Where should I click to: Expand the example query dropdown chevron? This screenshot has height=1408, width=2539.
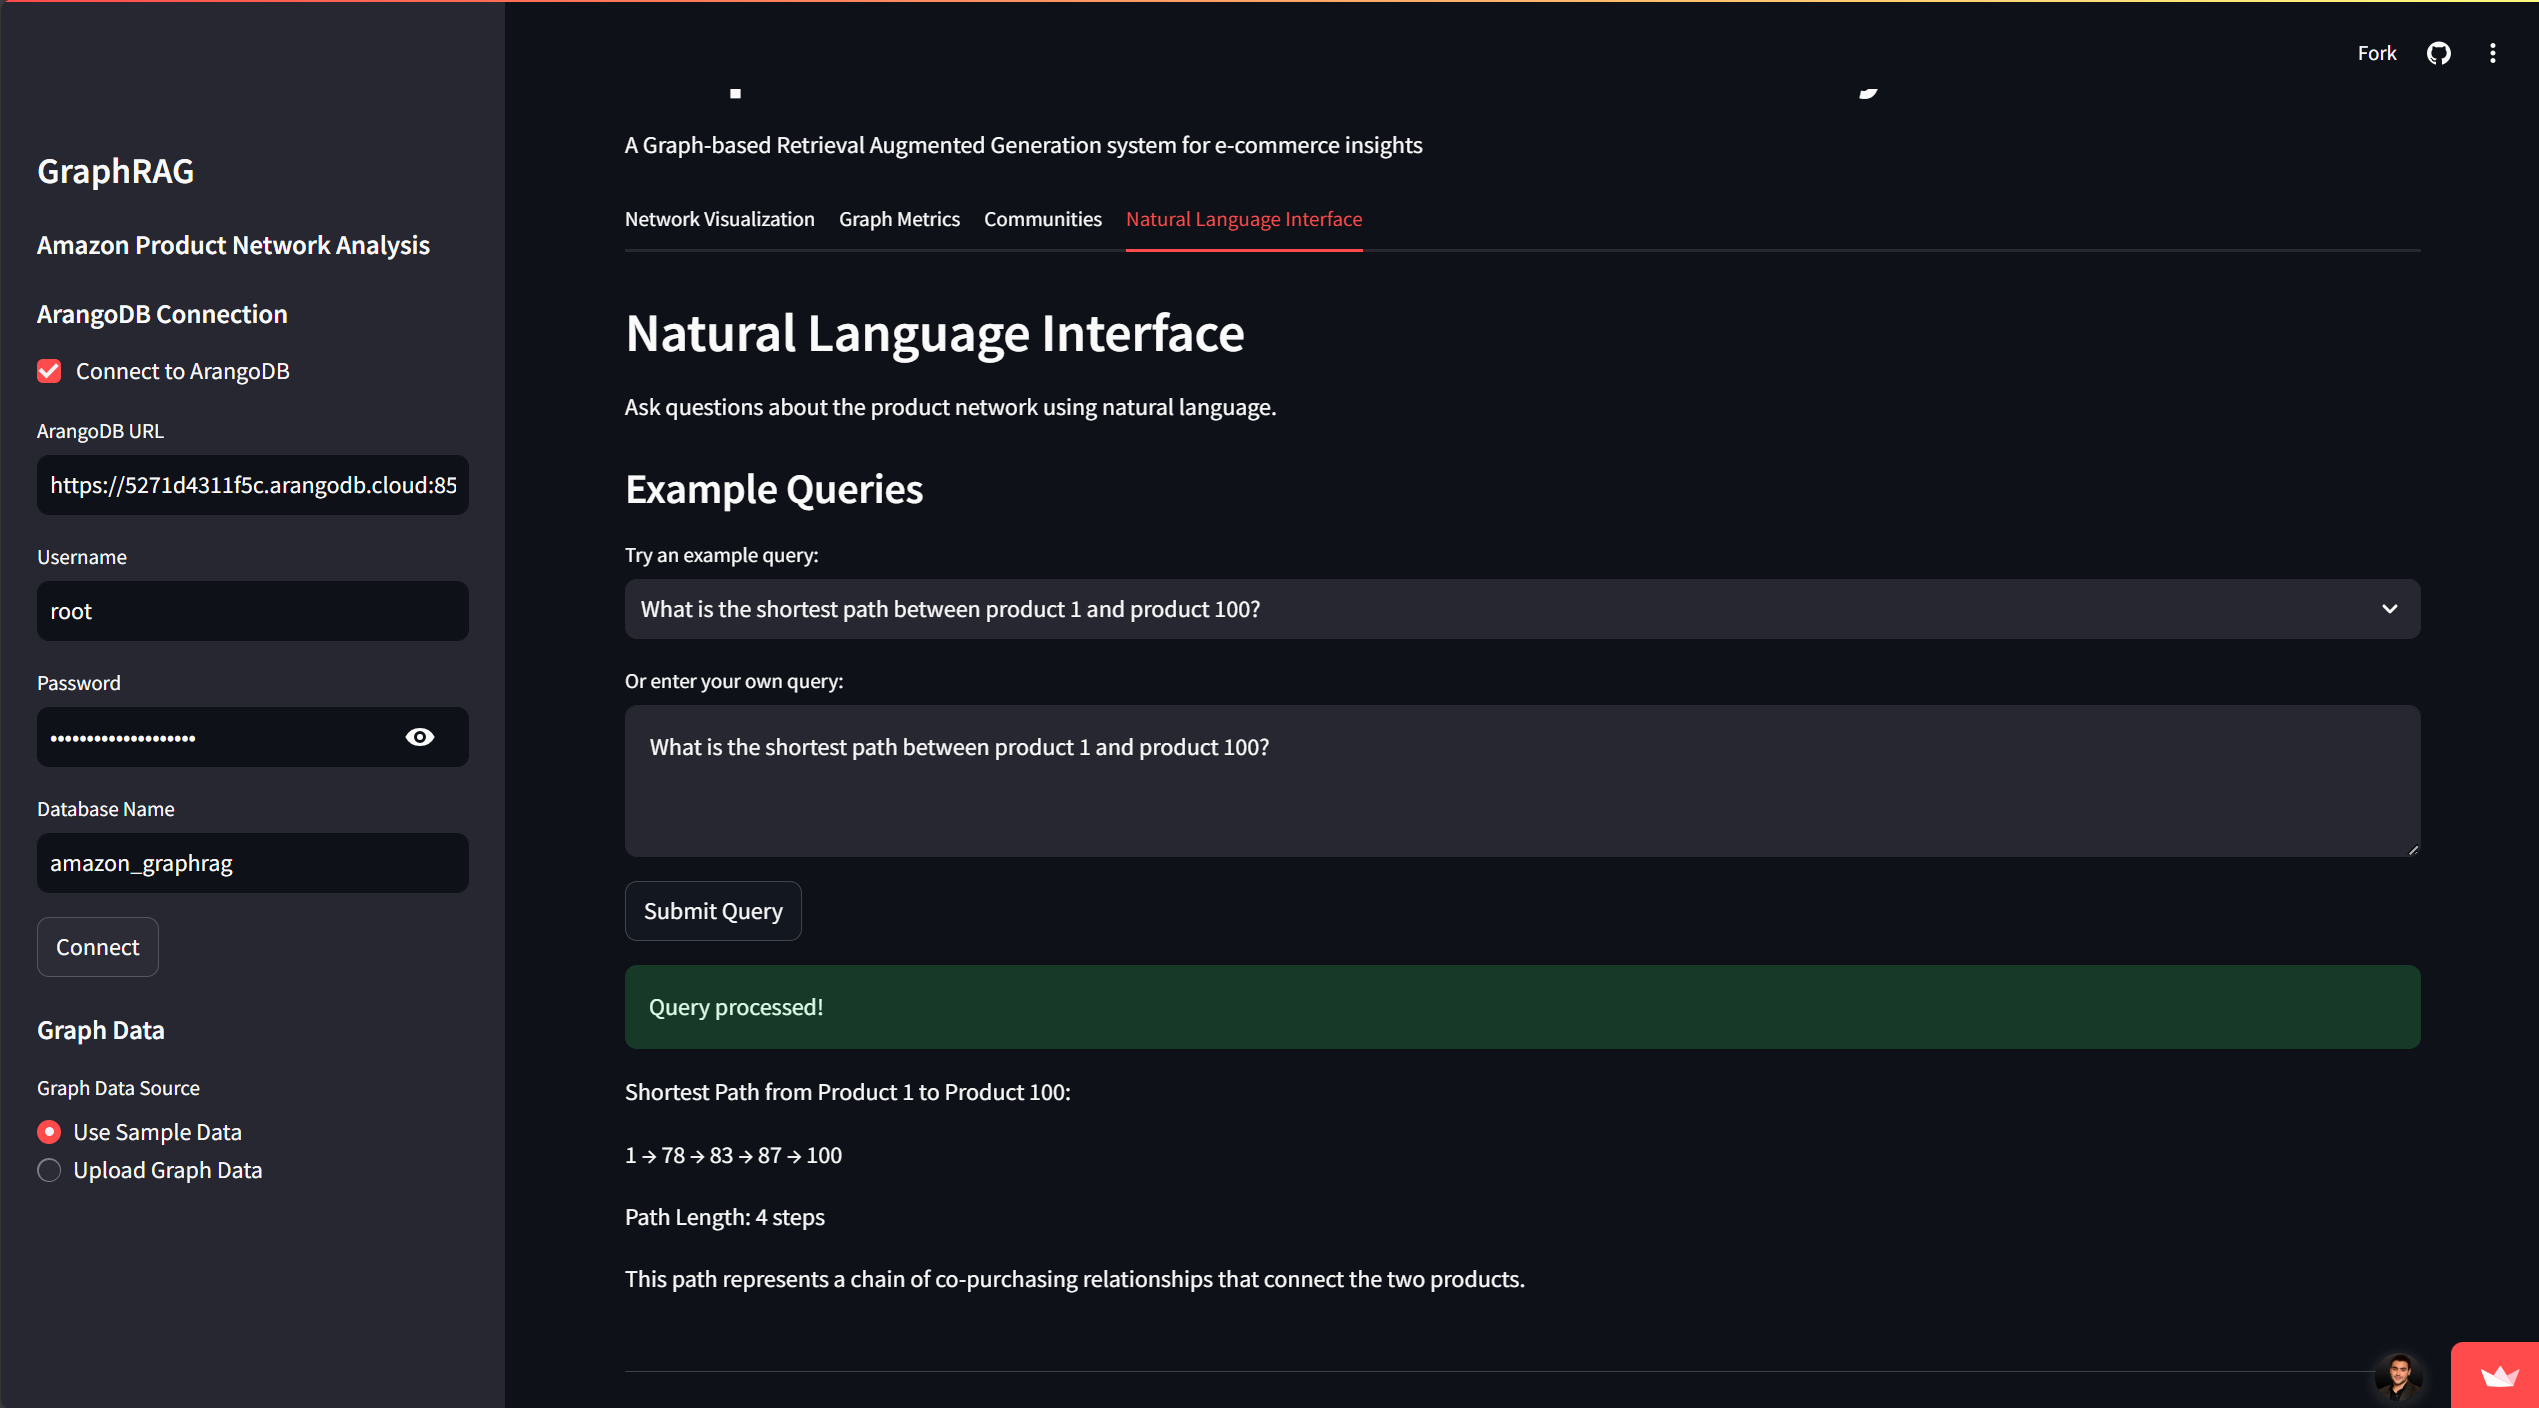[x=2389, y=609]
